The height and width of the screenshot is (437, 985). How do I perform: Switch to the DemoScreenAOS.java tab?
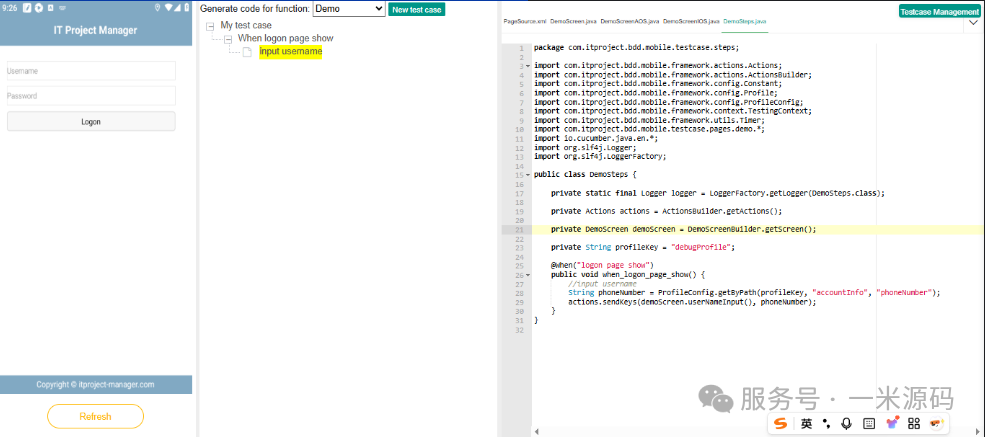click(629, 21)
